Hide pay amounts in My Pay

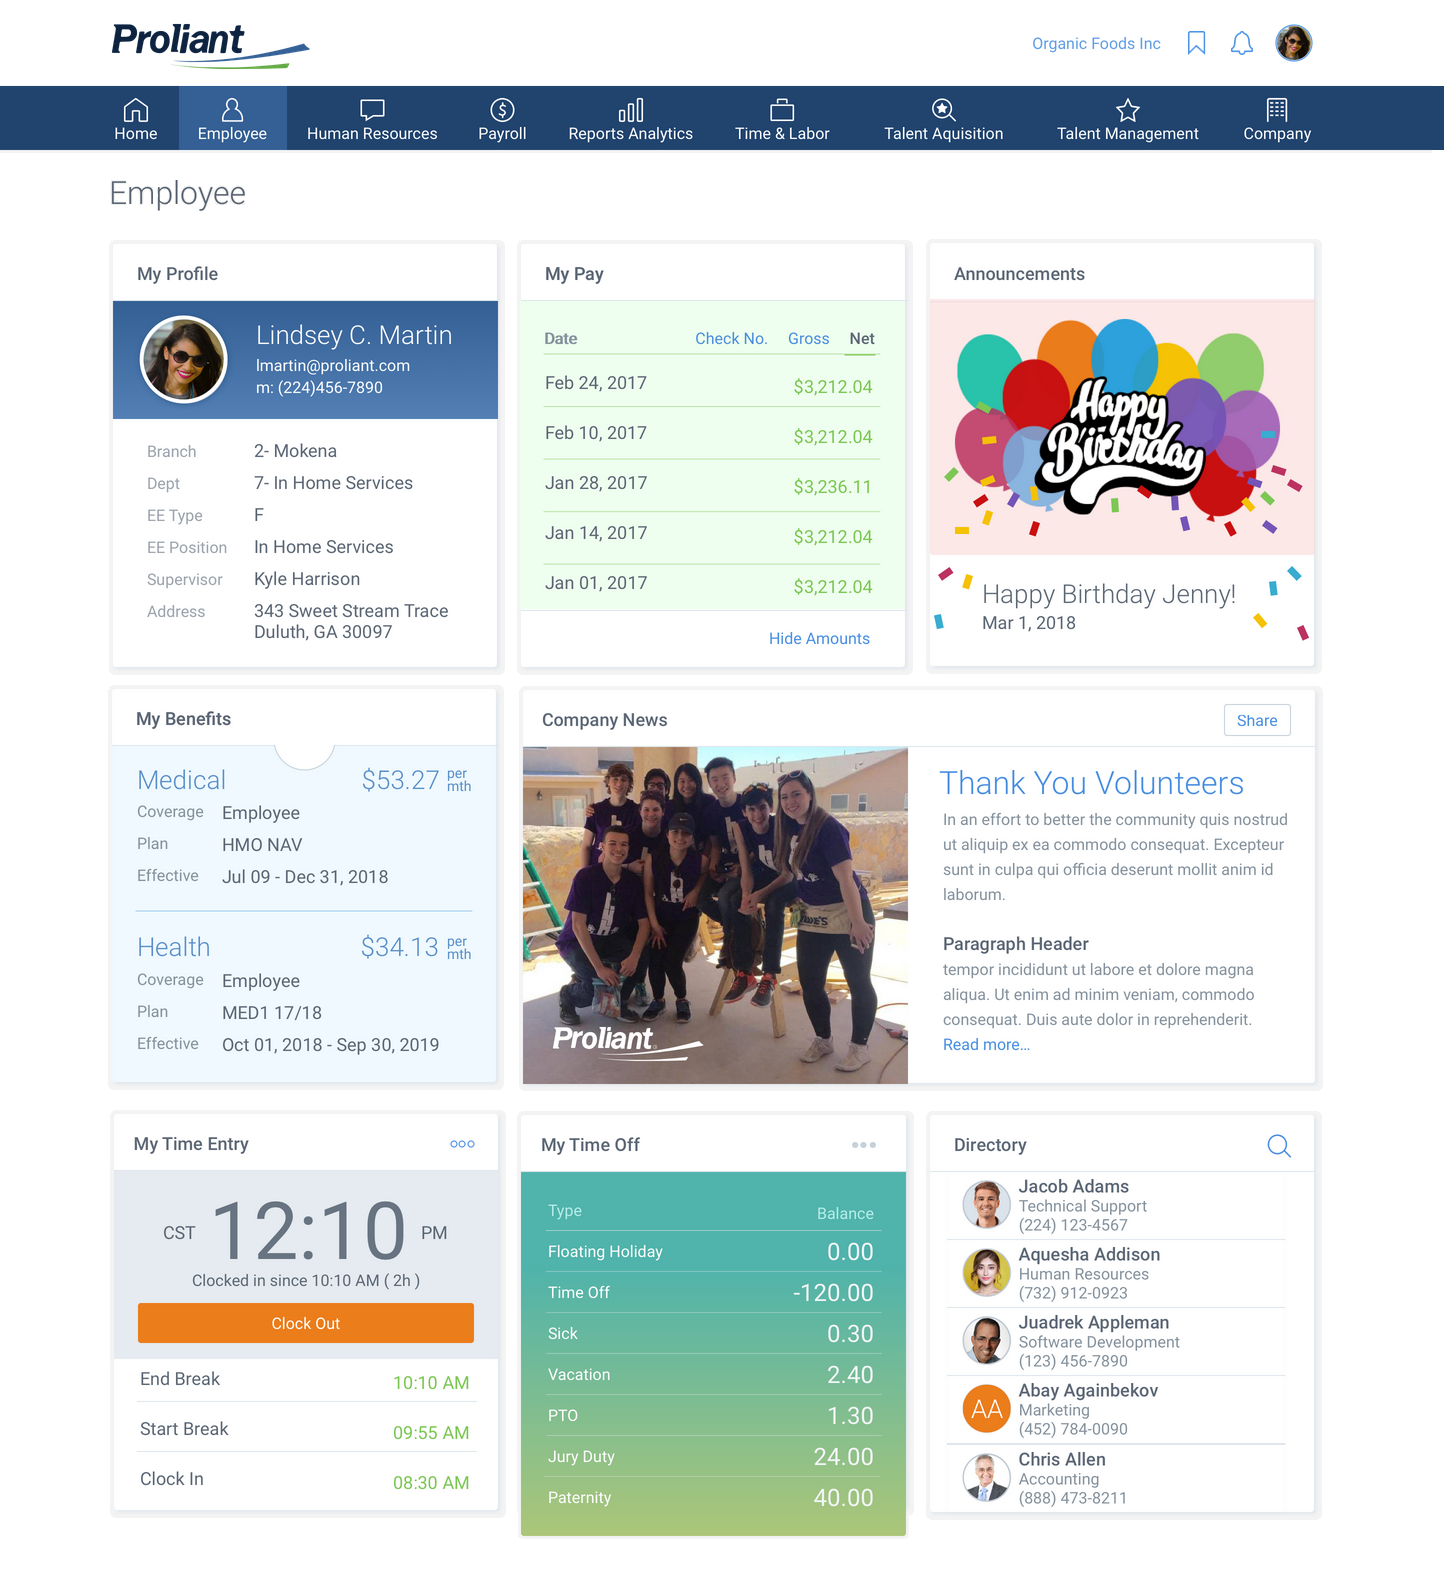click(x=819, y=639)
